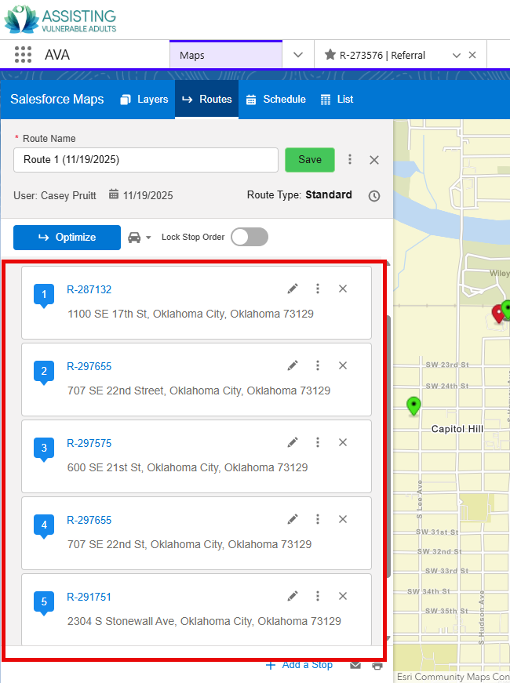Open more options for stop 5 R-291751
The height and width of the screenshot is (684, 510).
click(318, 595)
